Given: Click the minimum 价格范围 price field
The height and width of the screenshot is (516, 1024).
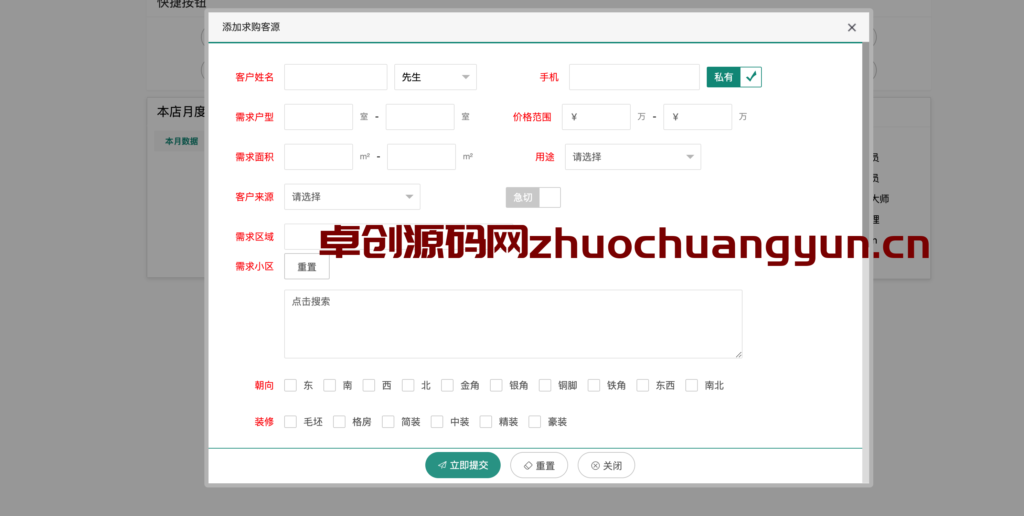Looking at the screenshot, I should (596, 117).
